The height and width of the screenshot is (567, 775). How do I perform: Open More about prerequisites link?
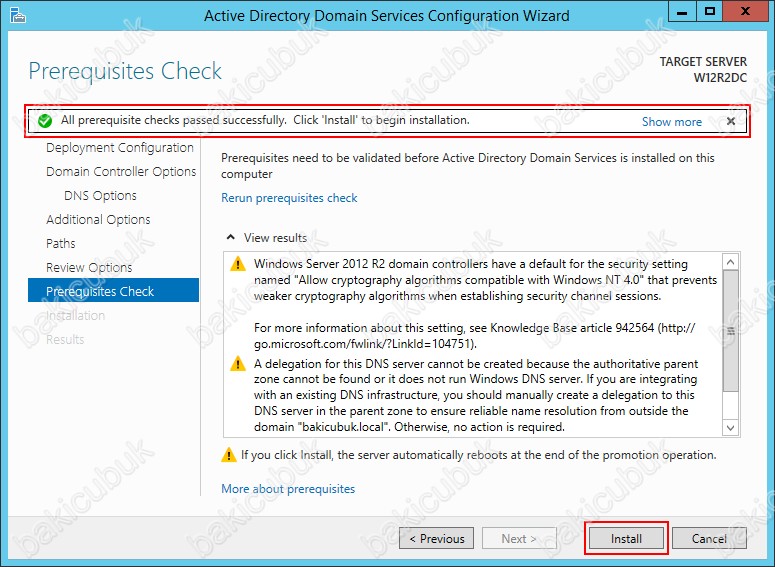click(x=288, y=489)
